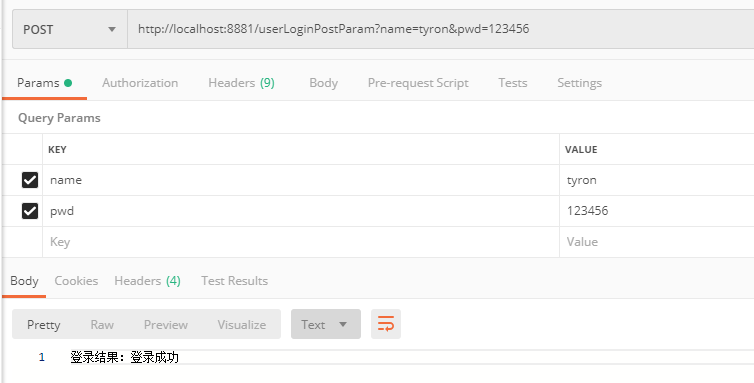Screen dimensions: 754x383
Task: Switch to the Params tab
Action: coord(44,83)
